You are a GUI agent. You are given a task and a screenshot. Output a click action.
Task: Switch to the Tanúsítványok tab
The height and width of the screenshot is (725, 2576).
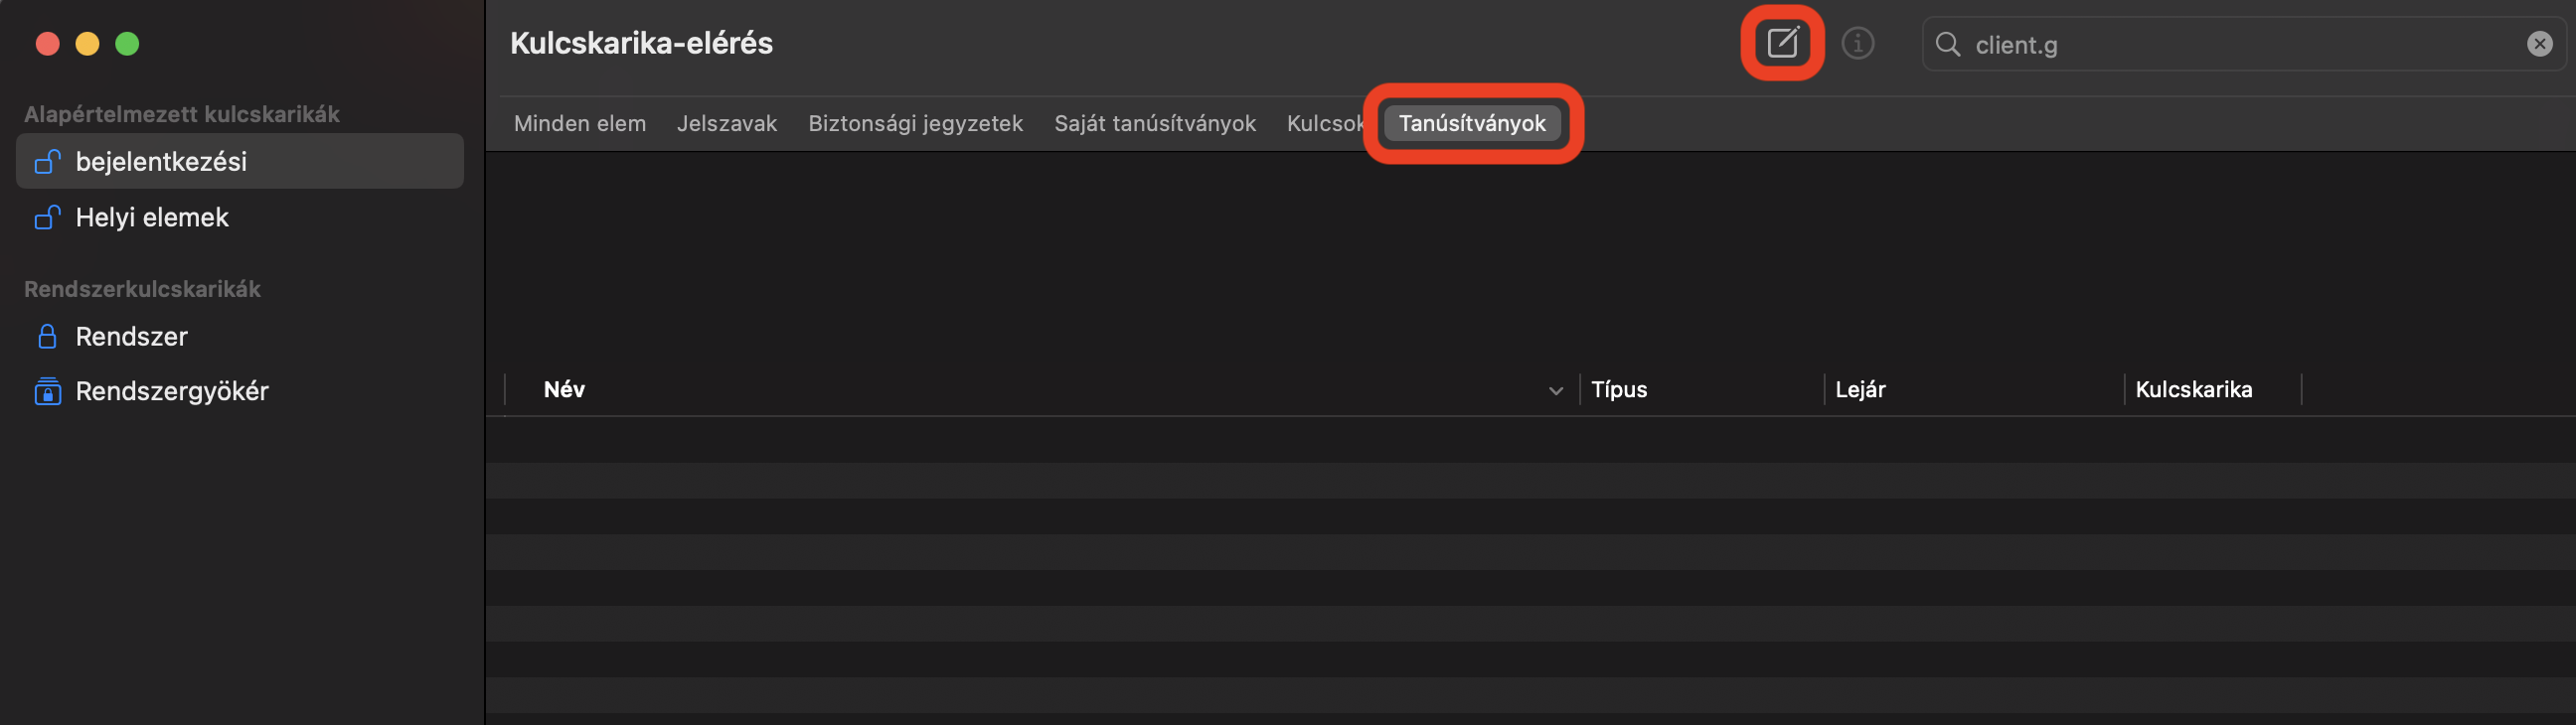(1474, 123)
